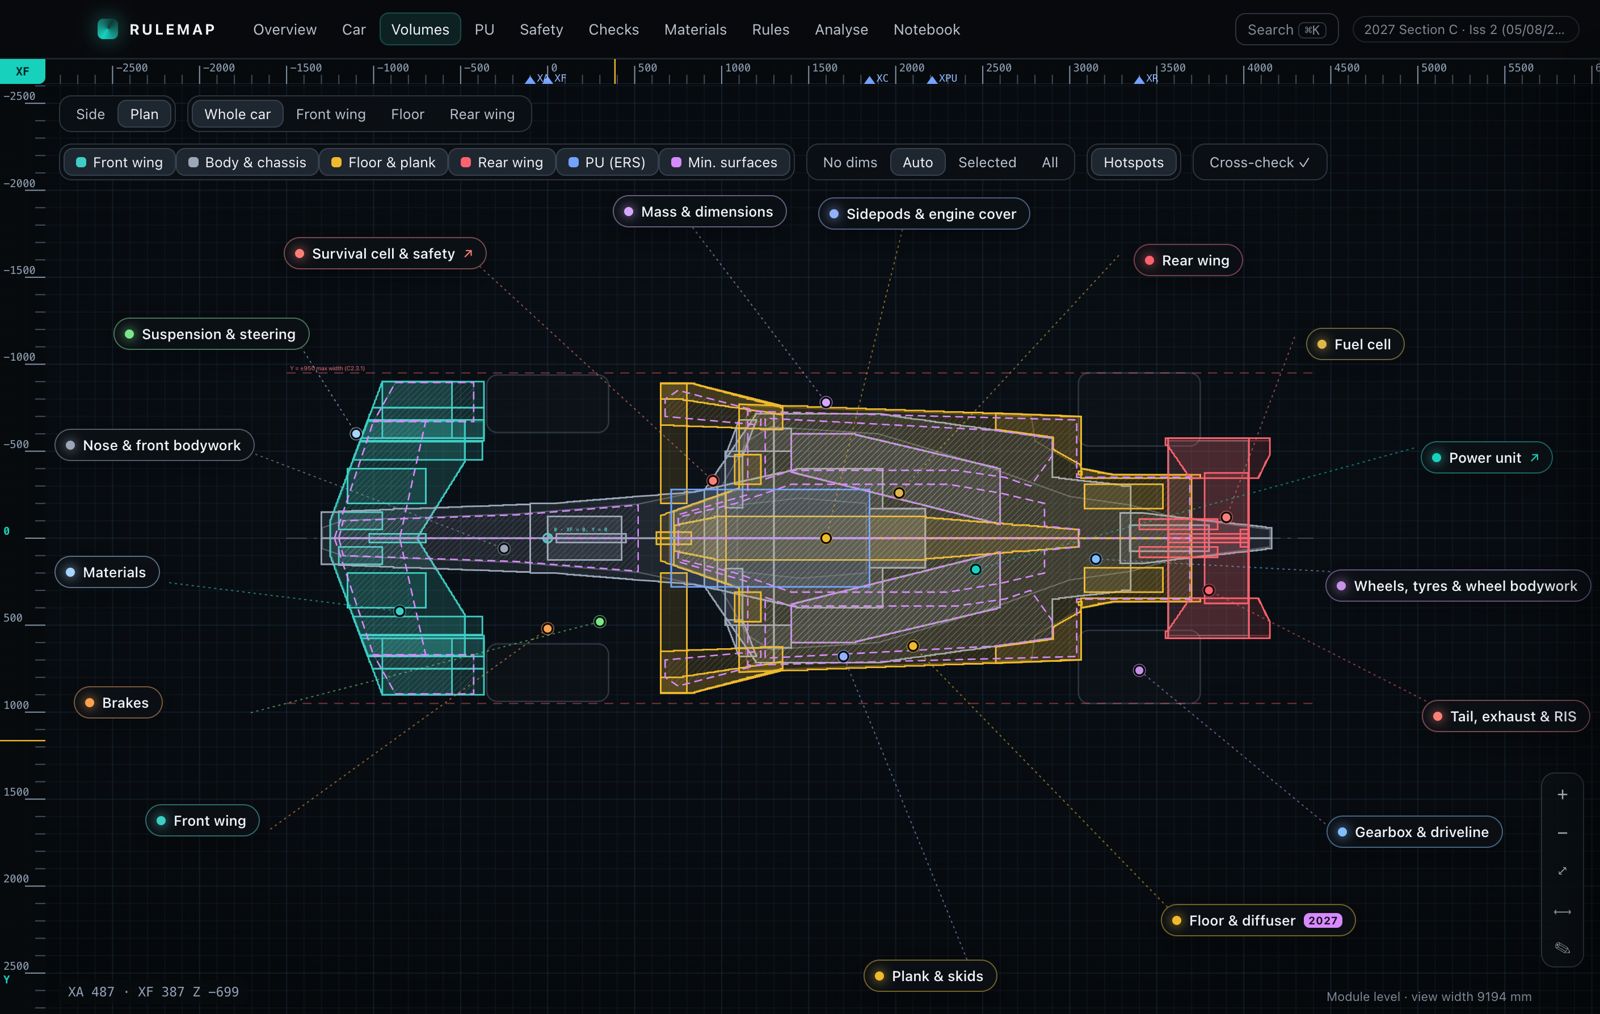Open the Floor & diffuser 2027 label
Image resolution: width=1600 pixels, height=1014 pixels.
(1258, 921)
